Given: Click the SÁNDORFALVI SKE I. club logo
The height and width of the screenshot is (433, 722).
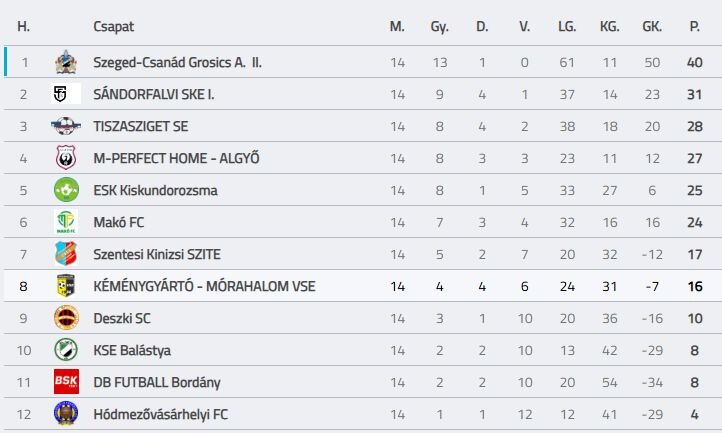Looking at the screenshot, I should click(66, 94).
